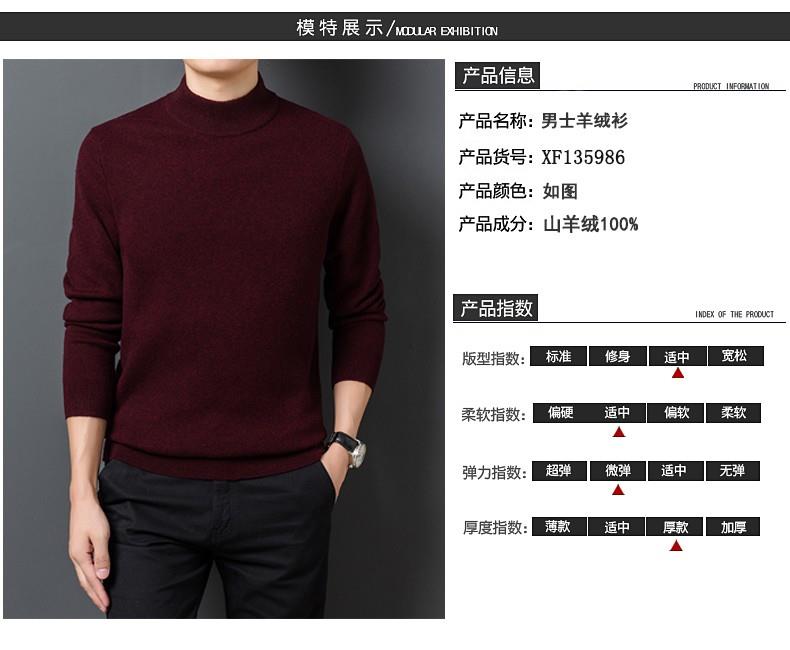790x650 pixels.
Task: Click the red triangle under 版型指数 适中
Action: pos(678,373)
